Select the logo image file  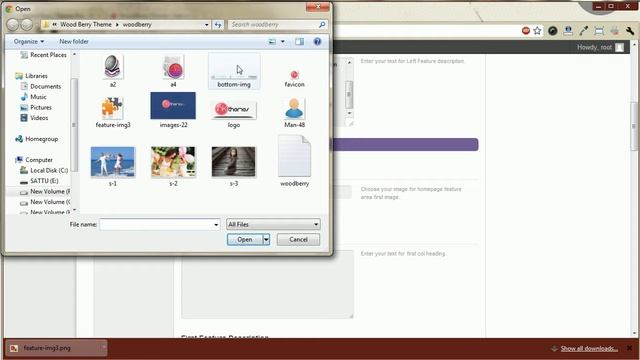(x=233, y=113)
